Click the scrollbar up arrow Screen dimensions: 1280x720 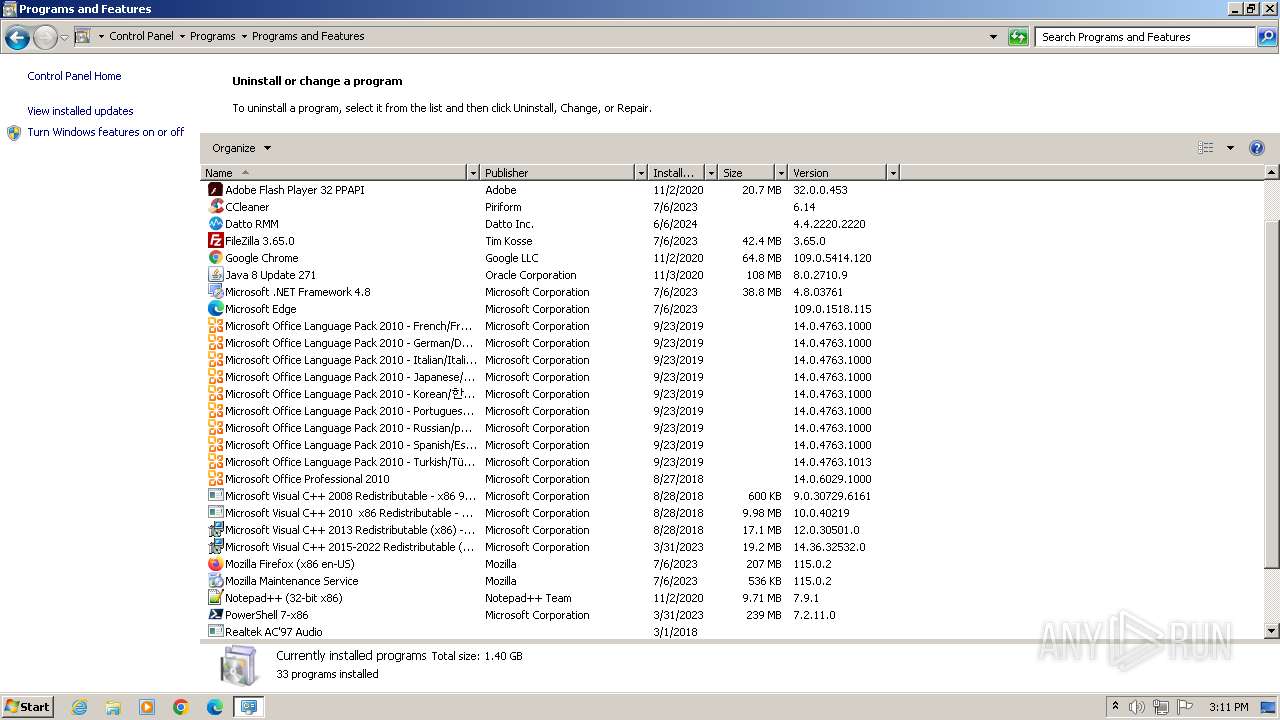(1272, 173)
